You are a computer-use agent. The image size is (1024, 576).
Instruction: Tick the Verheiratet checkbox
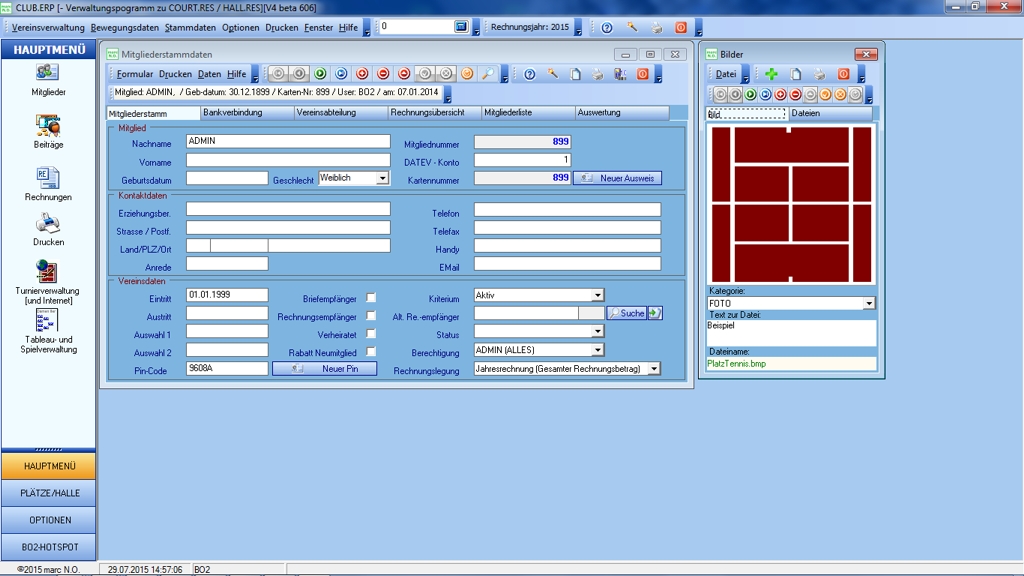coord(371,334)
